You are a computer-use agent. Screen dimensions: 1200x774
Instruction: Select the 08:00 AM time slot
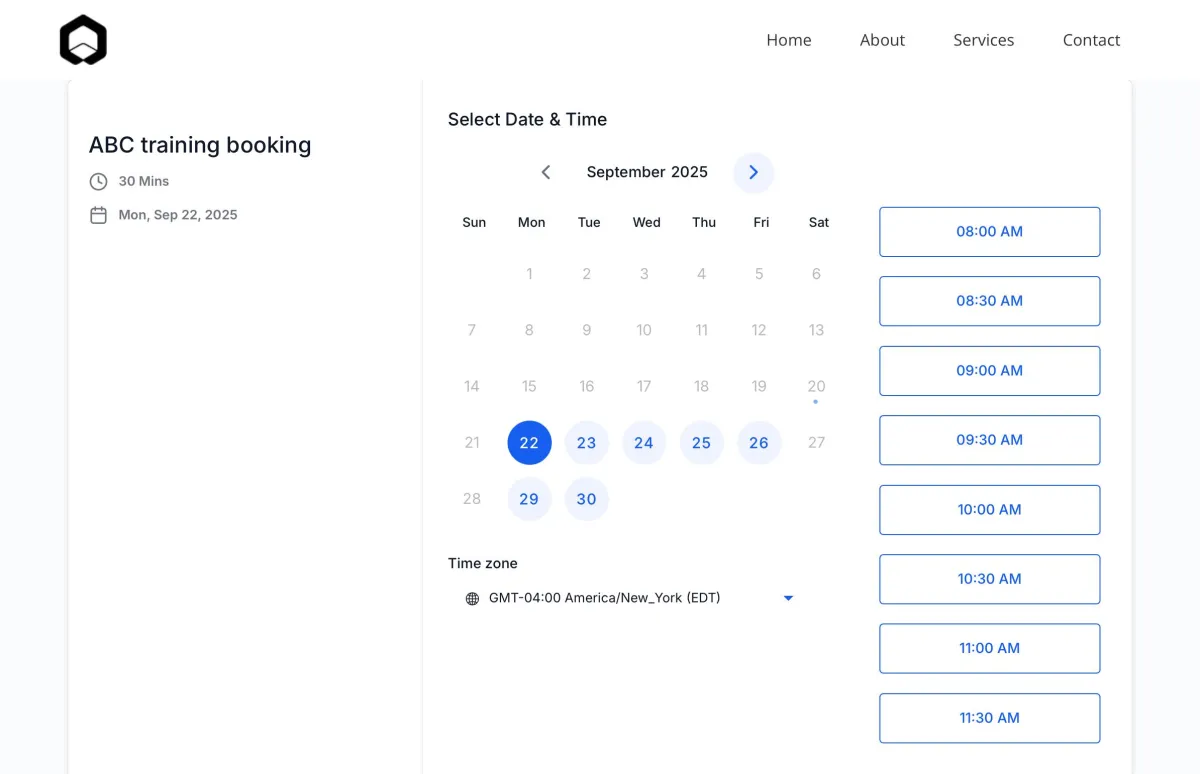[989, 231]
